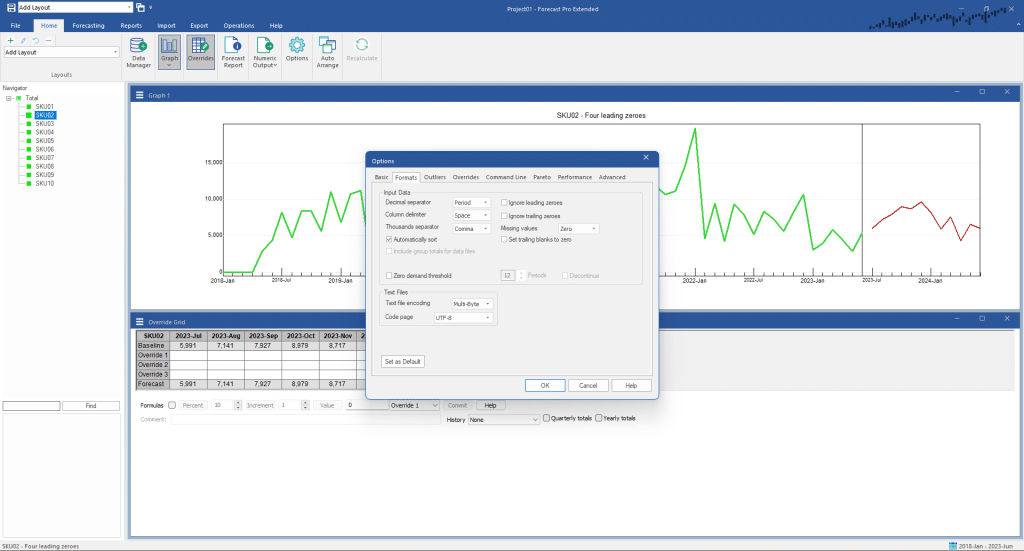The height and width of the screenshot is (551, 1024).
Task: Click the Find button in Navigator
Action: tap(91, 406)
